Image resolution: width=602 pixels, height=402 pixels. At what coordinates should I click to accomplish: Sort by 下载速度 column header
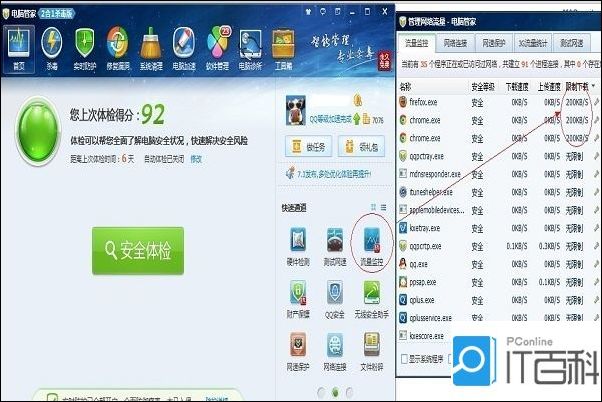click(x=517, y=87)
